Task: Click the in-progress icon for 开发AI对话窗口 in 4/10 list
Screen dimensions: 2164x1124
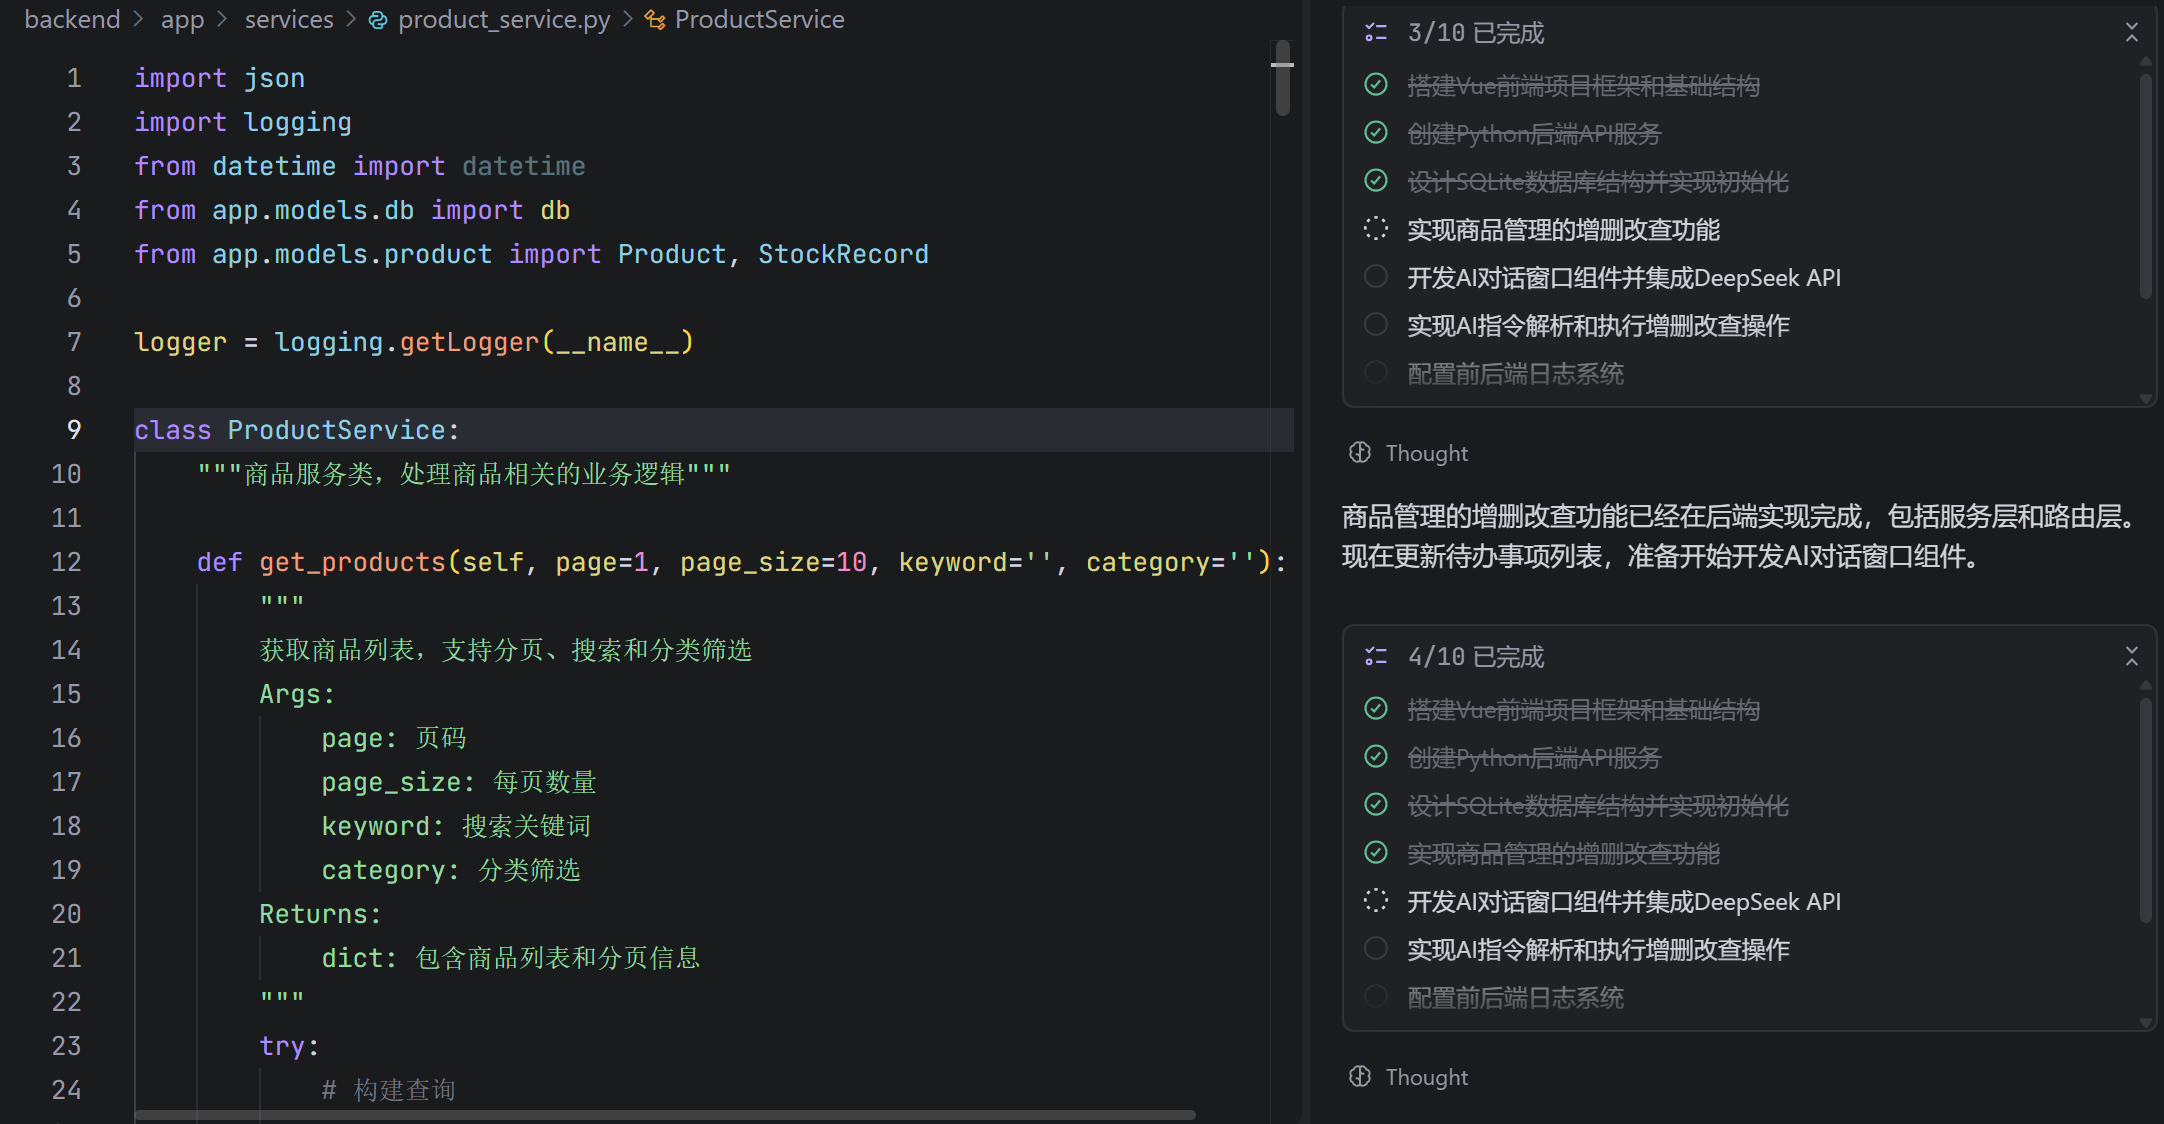Action: coord(1376,901)
